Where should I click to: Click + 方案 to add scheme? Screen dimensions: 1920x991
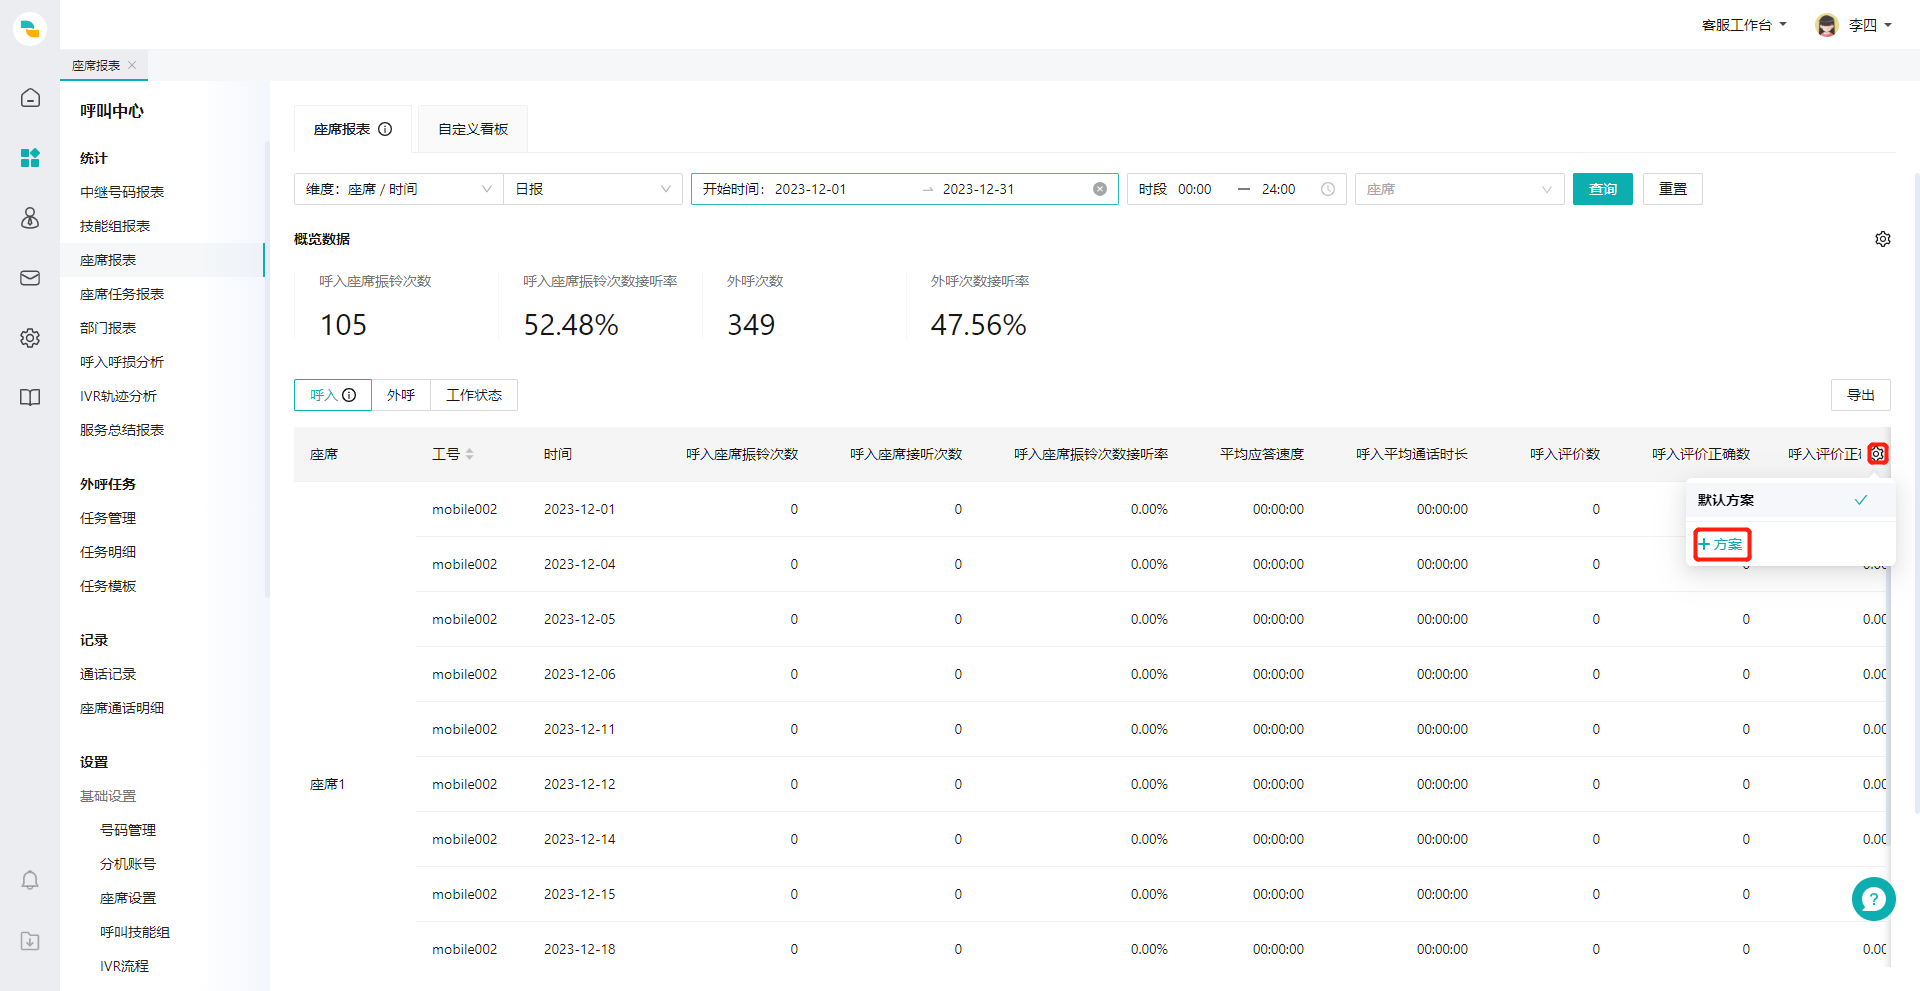click(1721, 544)
